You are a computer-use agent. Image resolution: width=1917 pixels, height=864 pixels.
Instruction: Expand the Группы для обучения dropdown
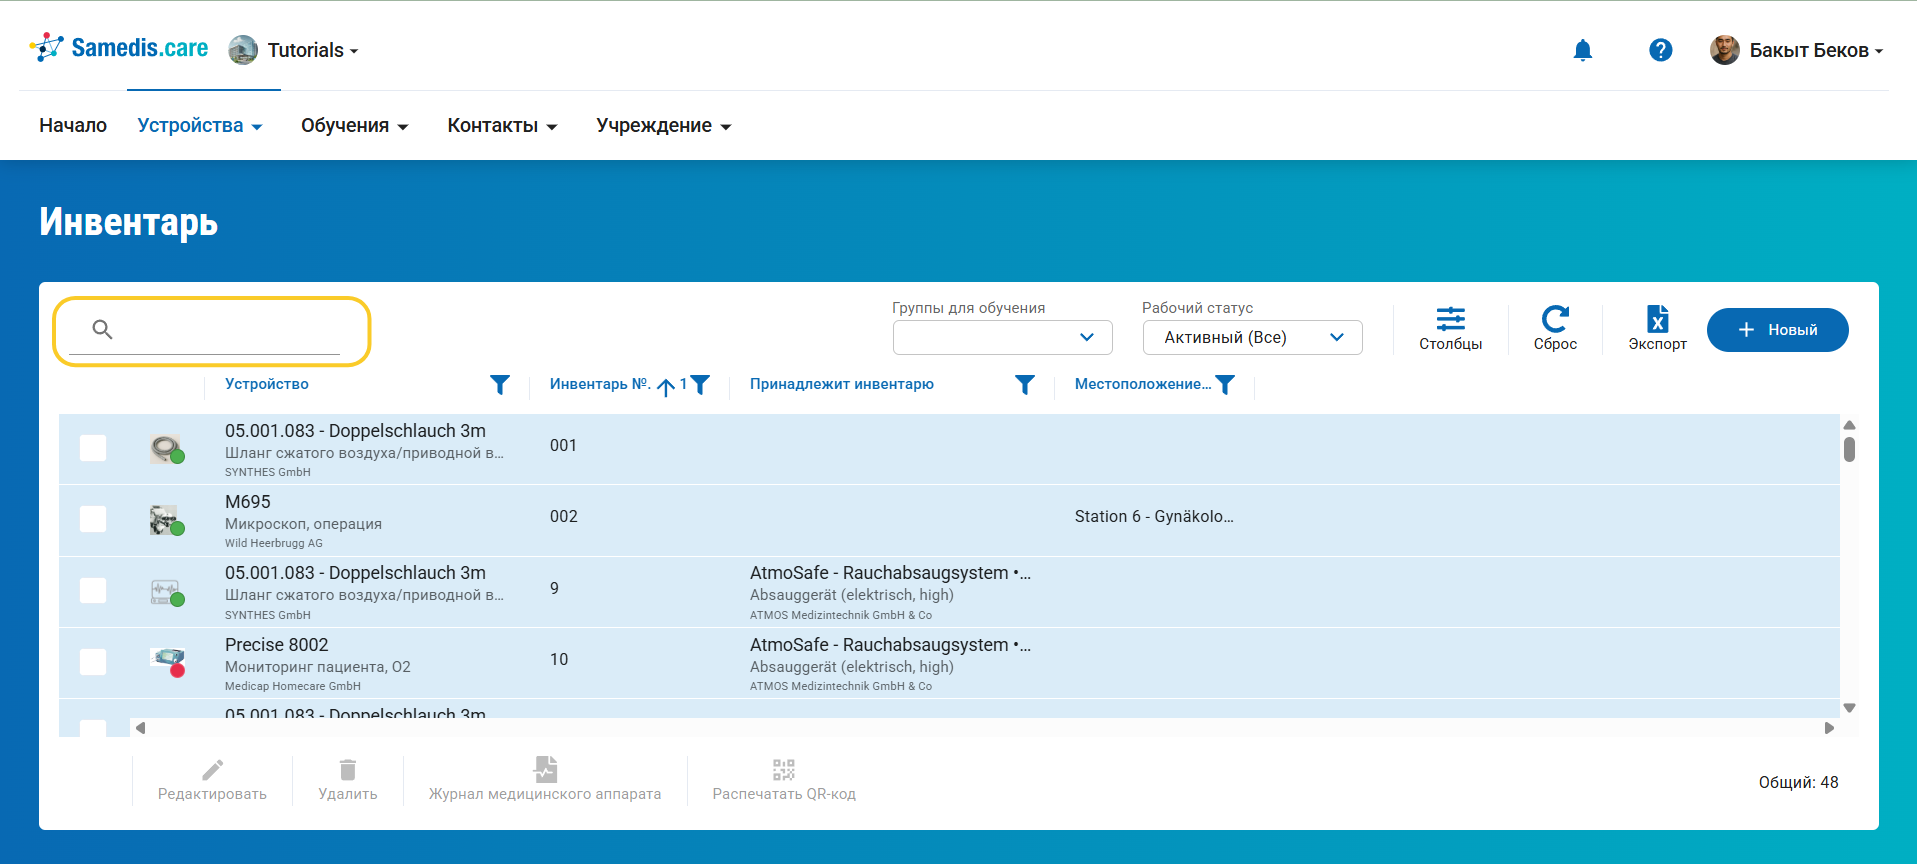(1002, 338)
